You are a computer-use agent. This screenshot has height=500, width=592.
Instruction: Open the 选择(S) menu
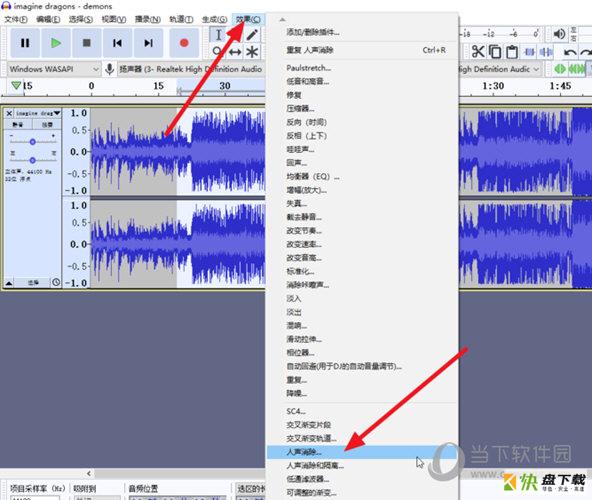tap(80, 19)
